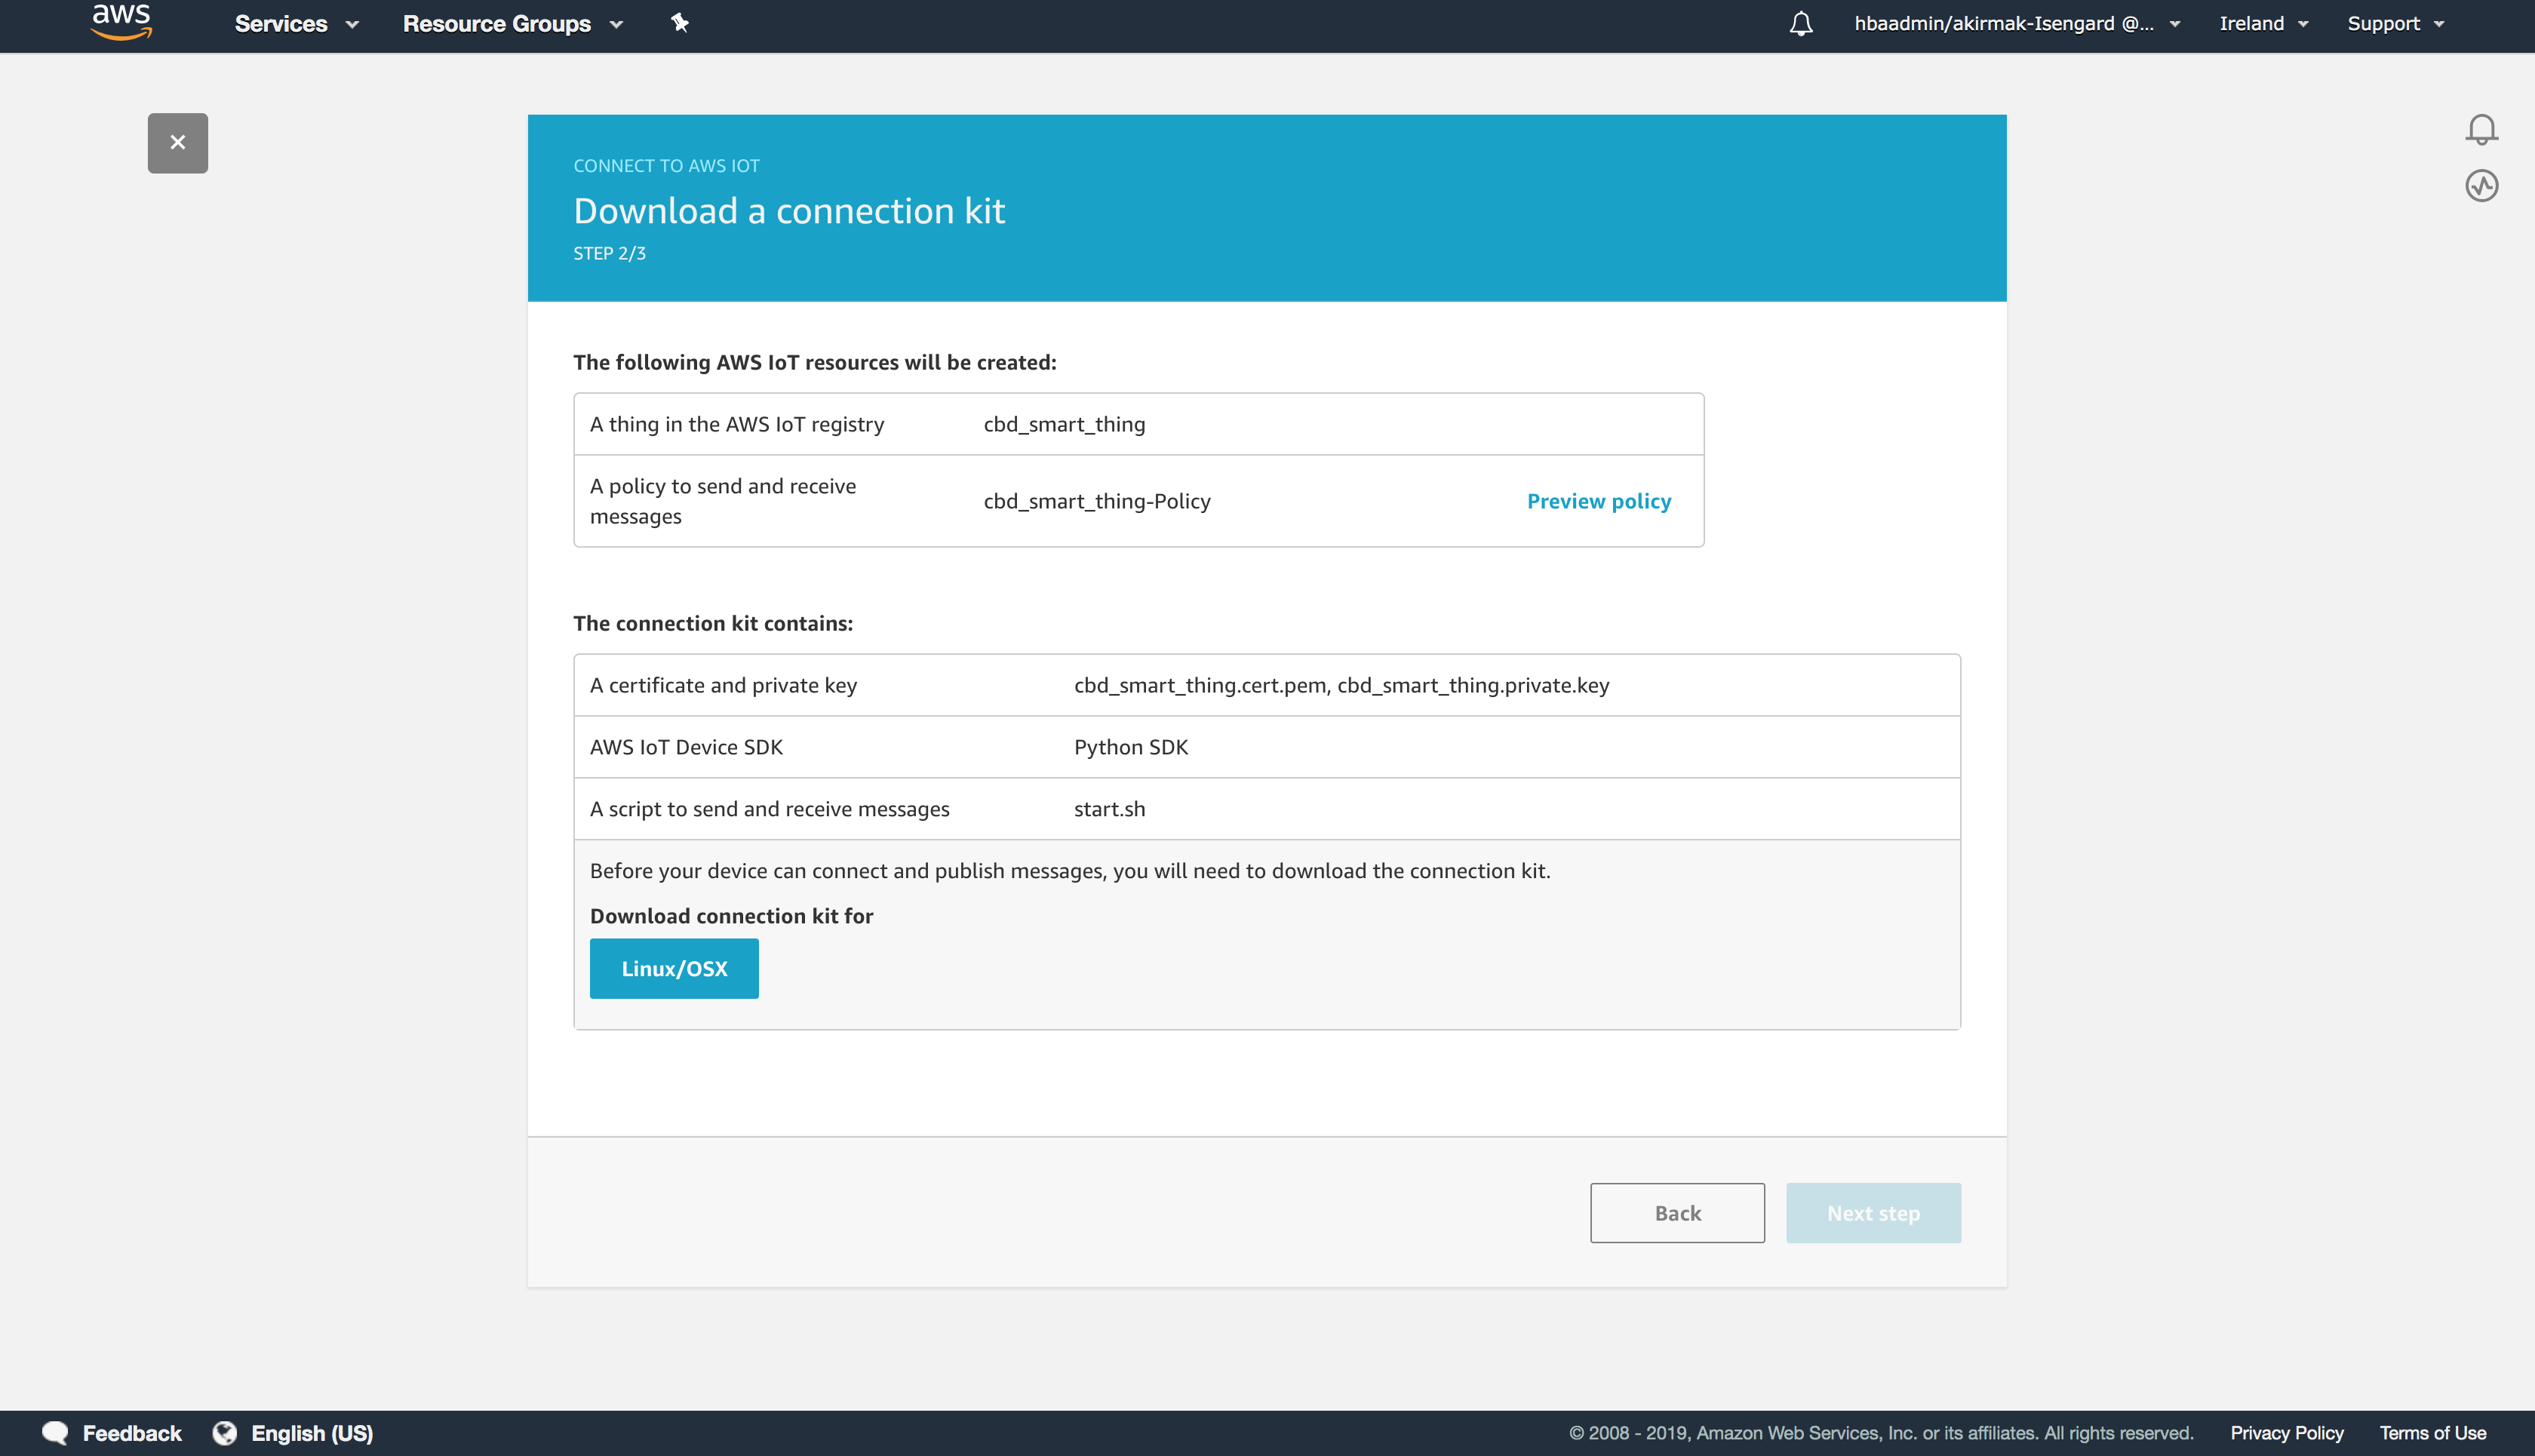Click the CONNECT TO AWS IOT breadcrumb label
The width and height of the screenshot is (2535, 1456).
point(666,166)
